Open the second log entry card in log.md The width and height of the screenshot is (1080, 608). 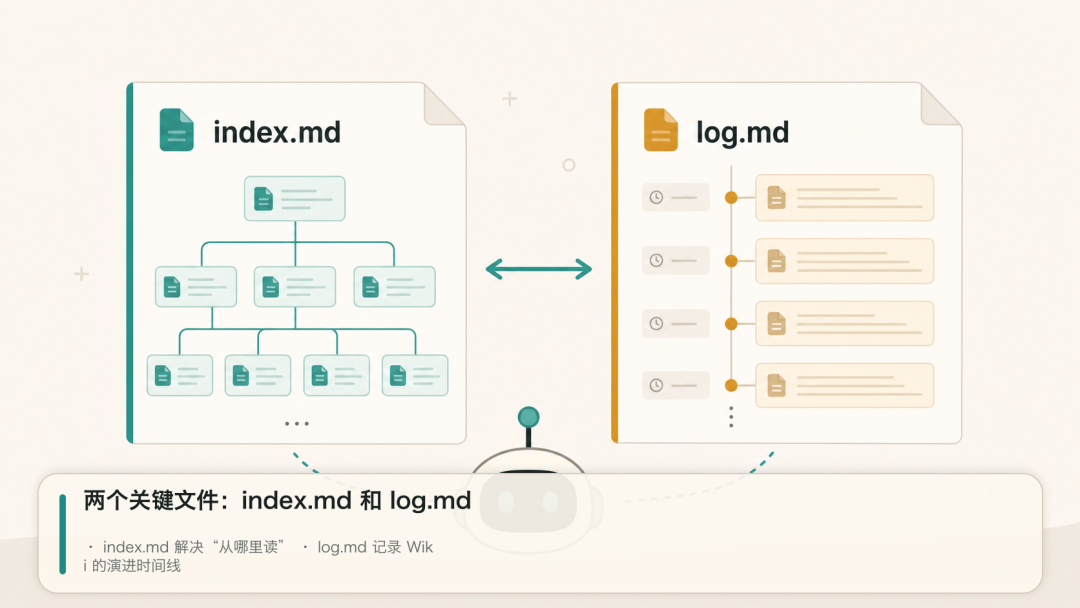[x=844, y=261]
